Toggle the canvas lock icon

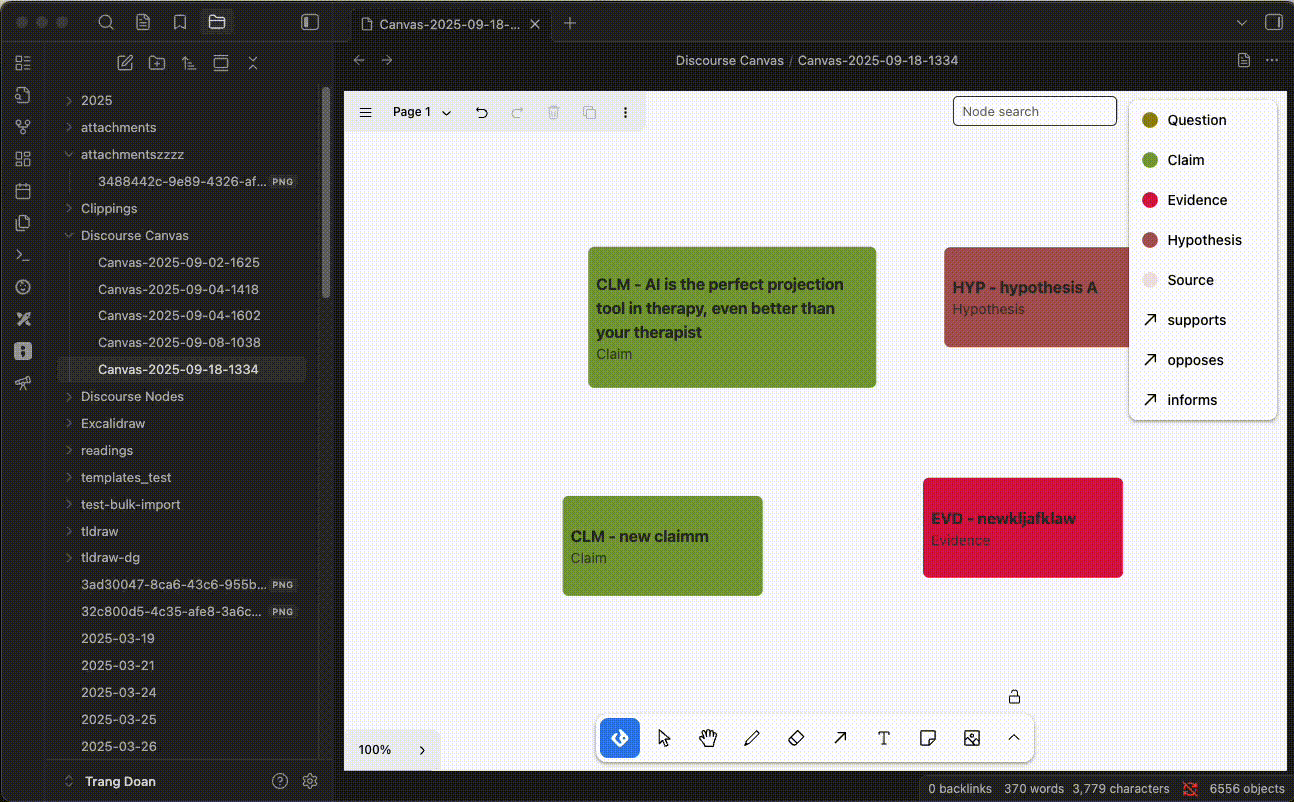(x=1014, y=697)
